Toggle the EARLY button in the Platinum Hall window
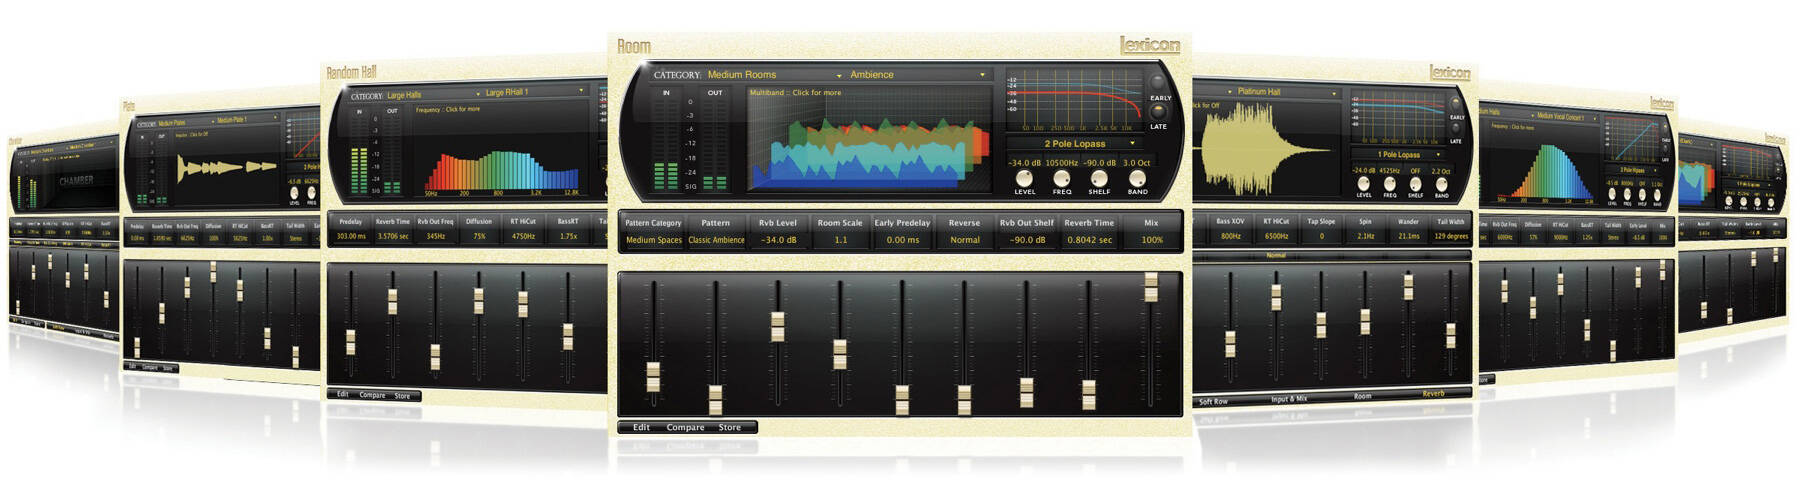 pyautogui.click(x=1455, y=104)
